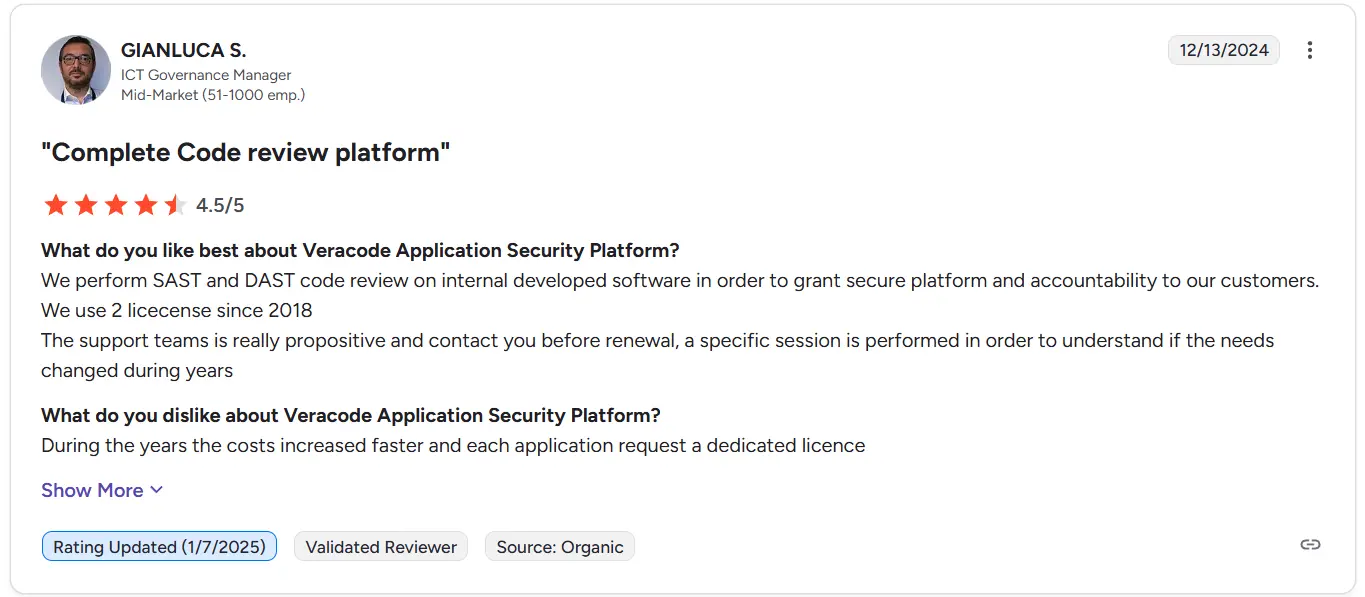1365x597 pixels.
Task: Click the third red rating star
Action: pyautogui.click(x=116, y=205)
